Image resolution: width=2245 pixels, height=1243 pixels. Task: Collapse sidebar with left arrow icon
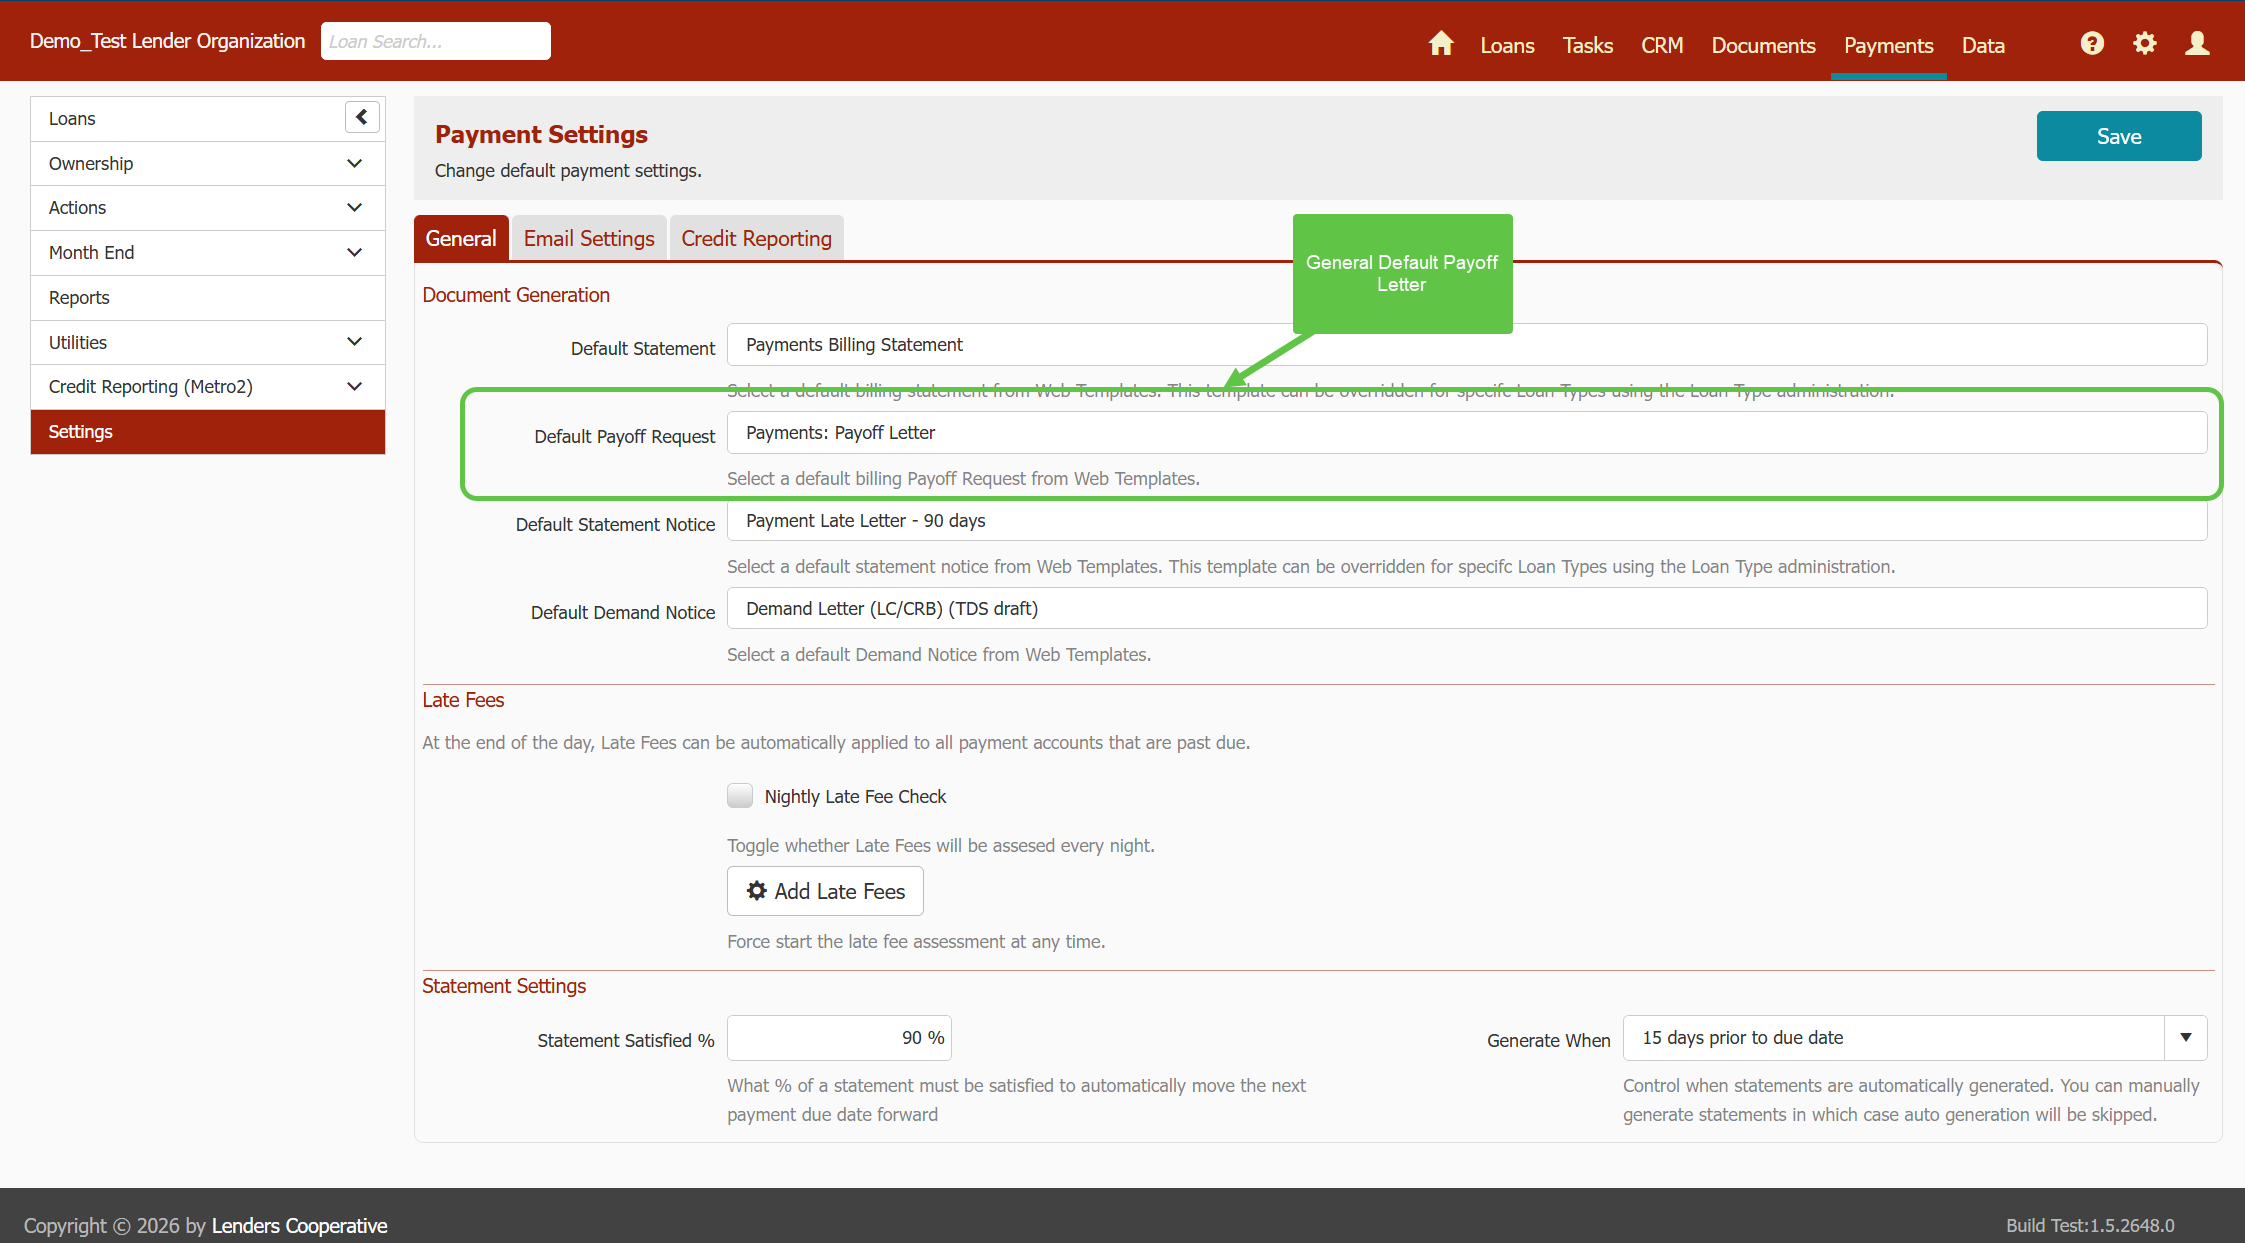coord(362,117)
